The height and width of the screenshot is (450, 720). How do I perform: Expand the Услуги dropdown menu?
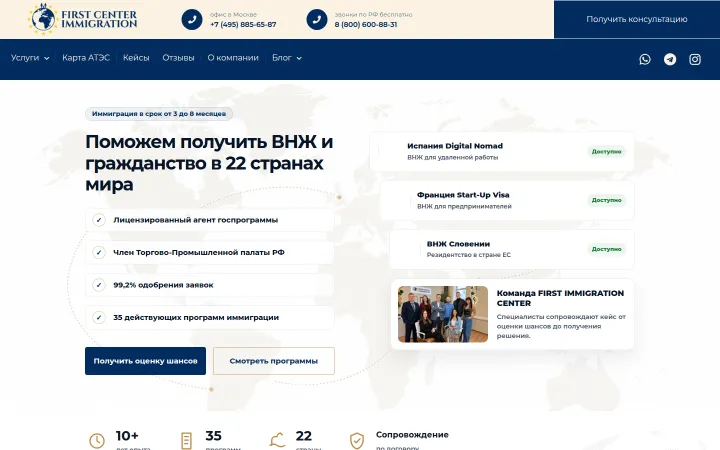(30, 58)
